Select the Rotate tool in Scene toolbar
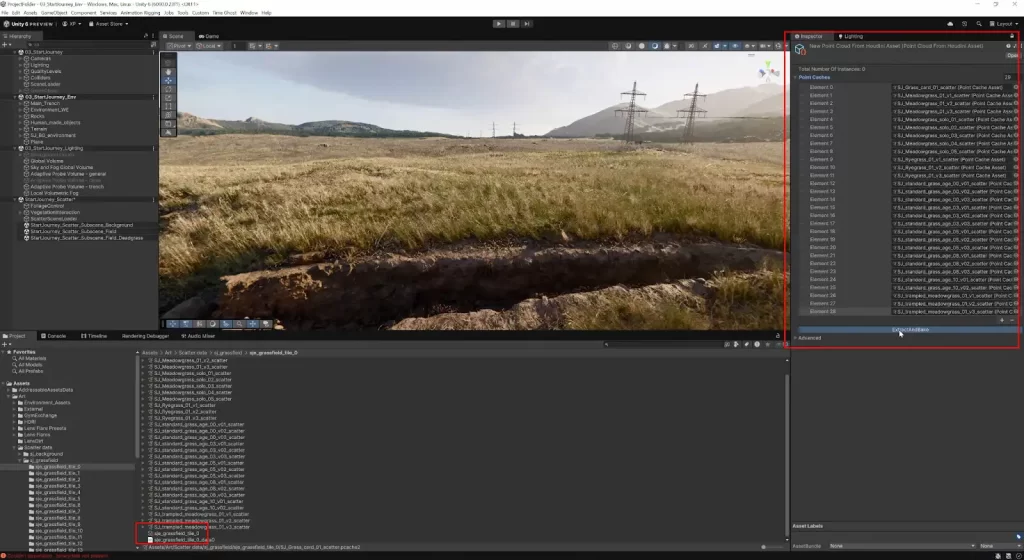Image resolution: width=1024 pixels, height=560 pixels. (168, 90)
